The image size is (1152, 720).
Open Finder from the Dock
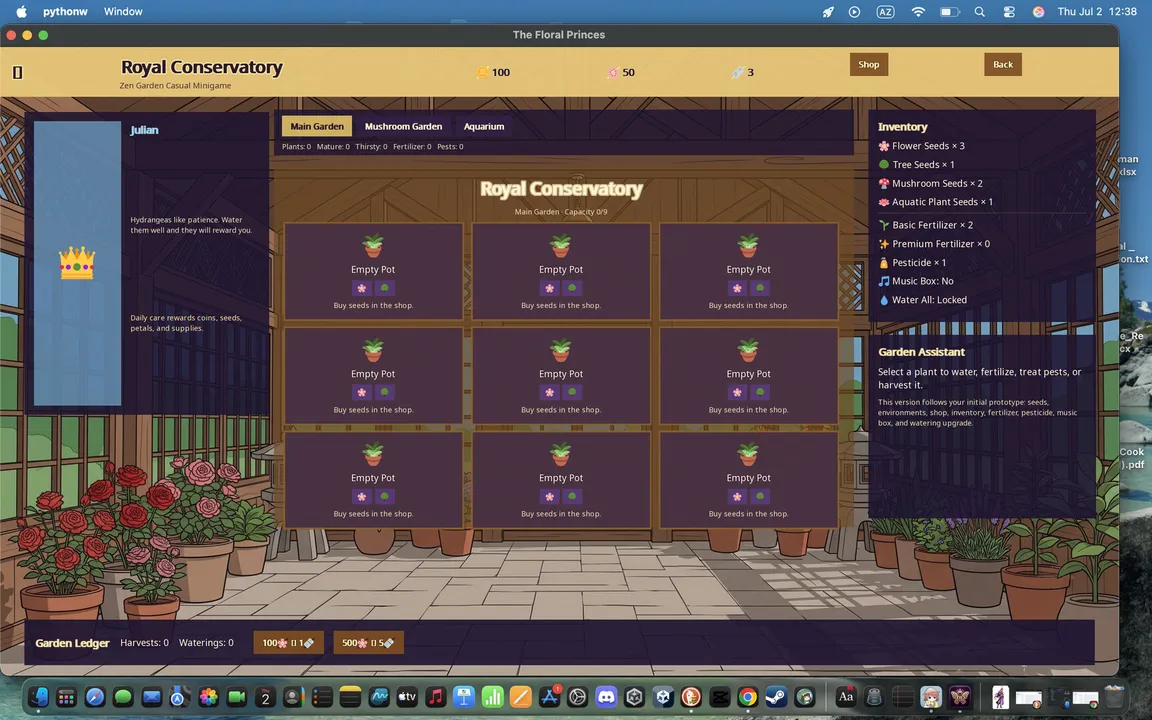tap(38, 696)
